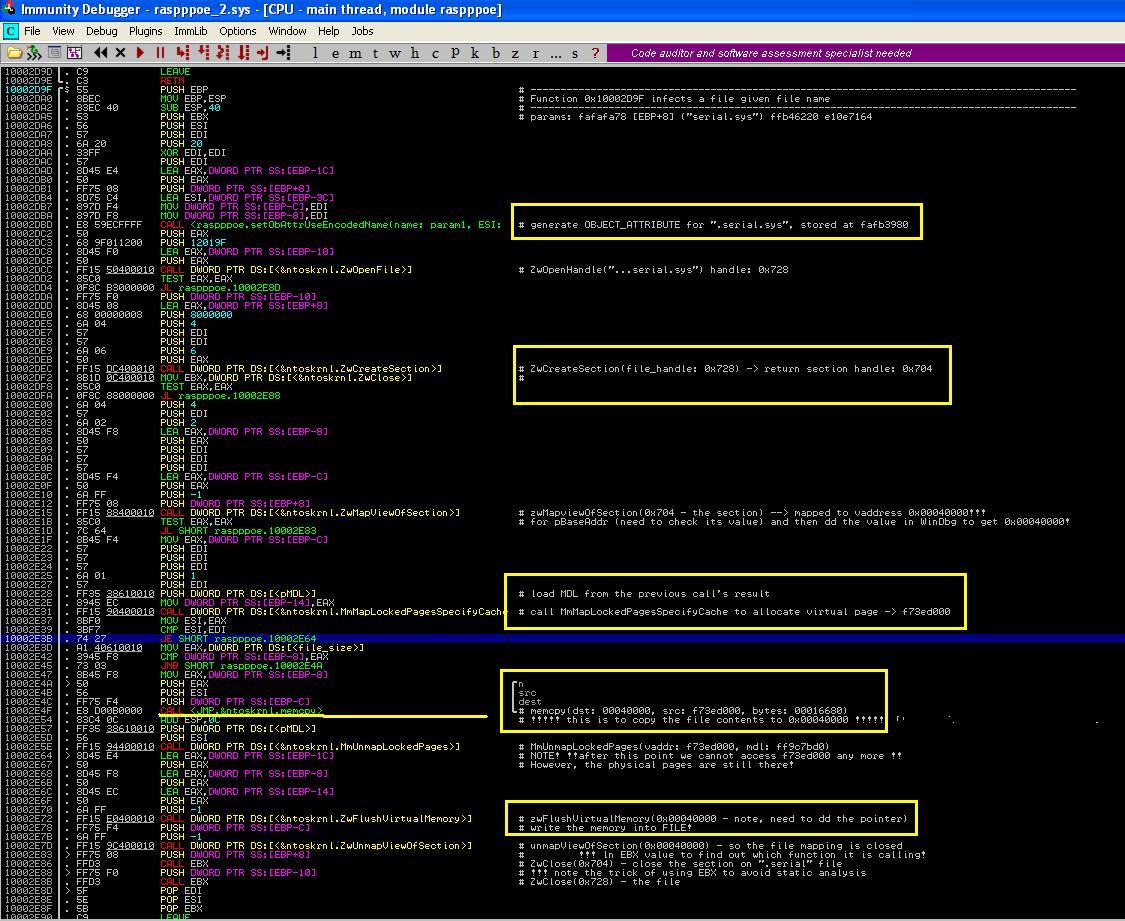The width and height of the screenshot is (1125, 921).
Task: Select the setObAttrUseEncodedName CALL line
Action: 330,225
